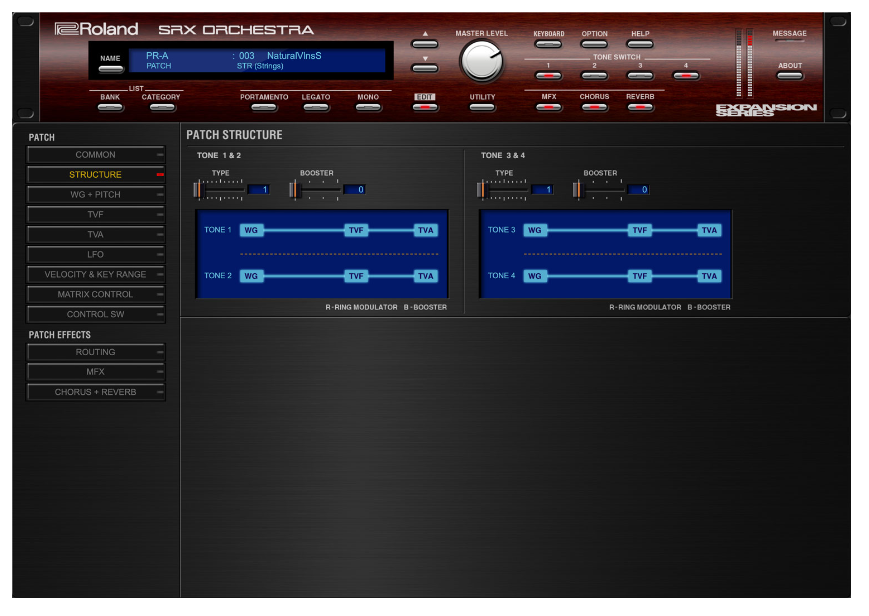Viewport: 869px width, 616px height.
Task: Select the COMMON patch tab
Action: point(96,155)
